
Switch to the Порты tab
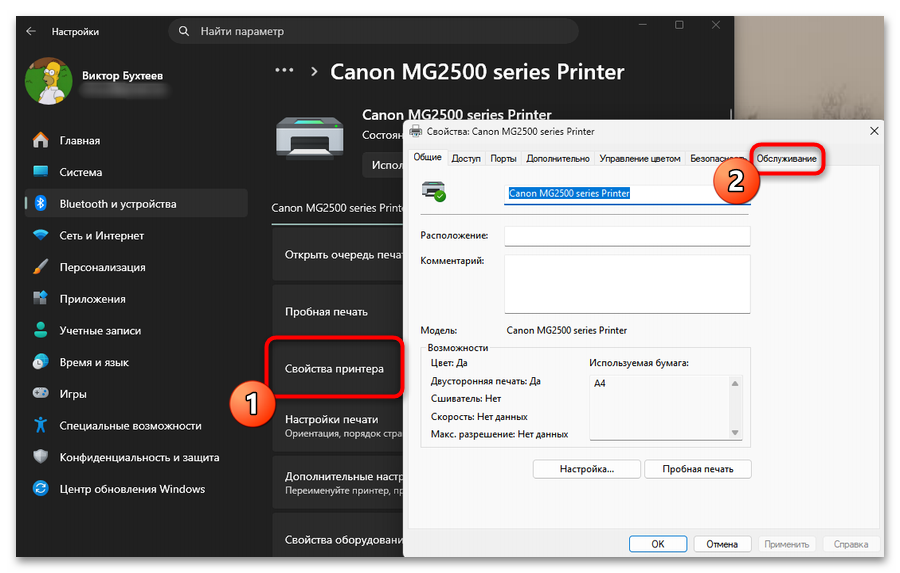[503, 158]
